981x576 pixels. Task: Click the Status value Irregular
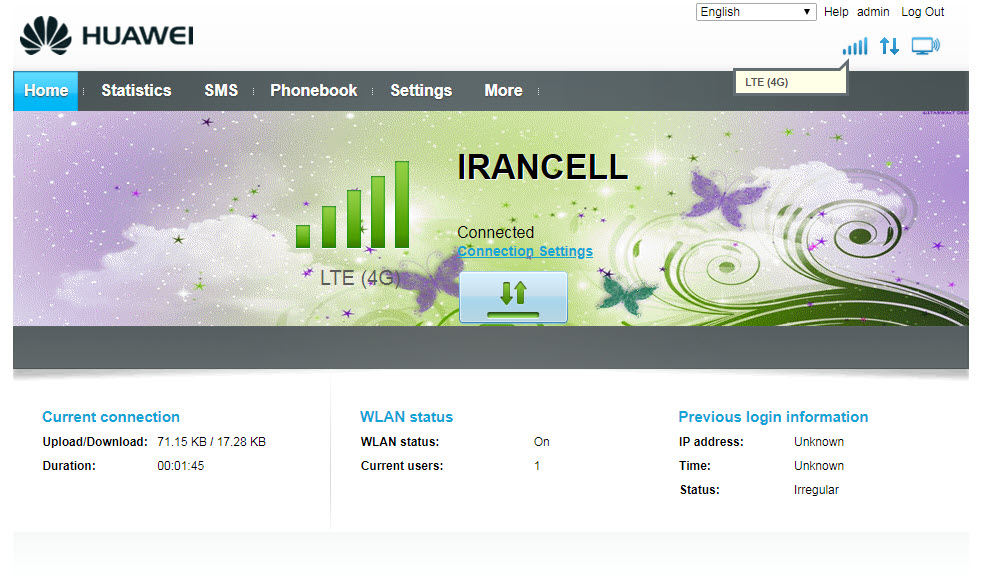click(816, 490)
